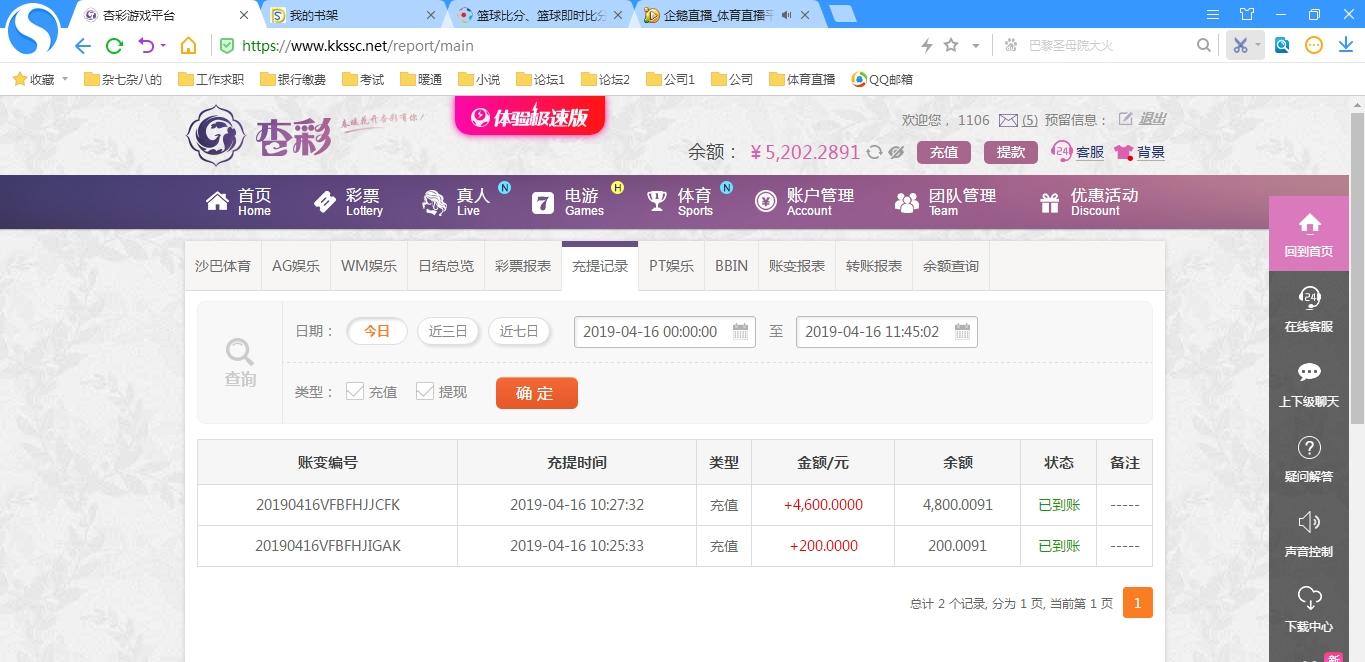Open 上下级聊天 chat in the sidebar
Image resolution: width=1365 pixels, height=662 pixels.
pyautogui.click(x=1309, y=384)
